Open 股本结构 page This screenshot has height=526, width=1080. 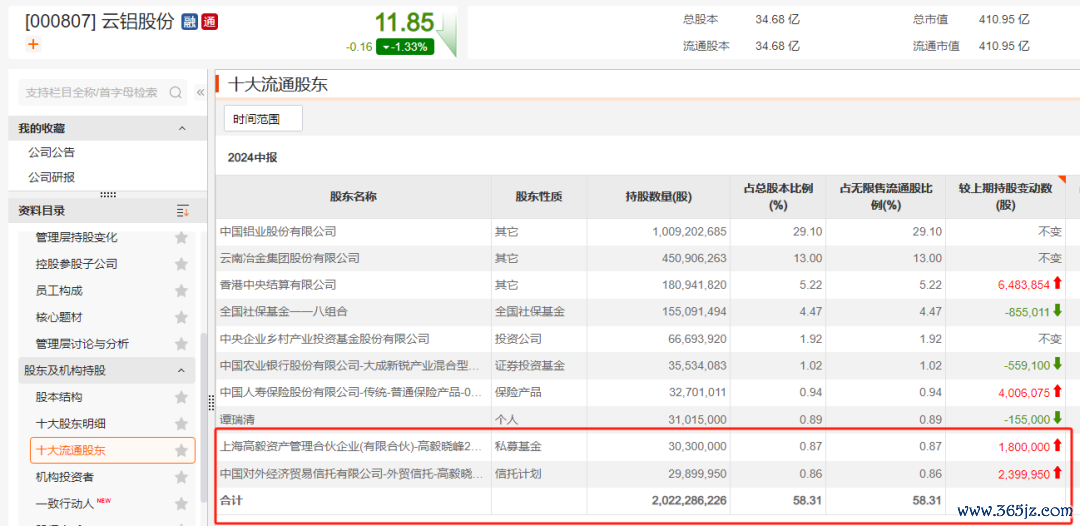(x=59, y=397)
